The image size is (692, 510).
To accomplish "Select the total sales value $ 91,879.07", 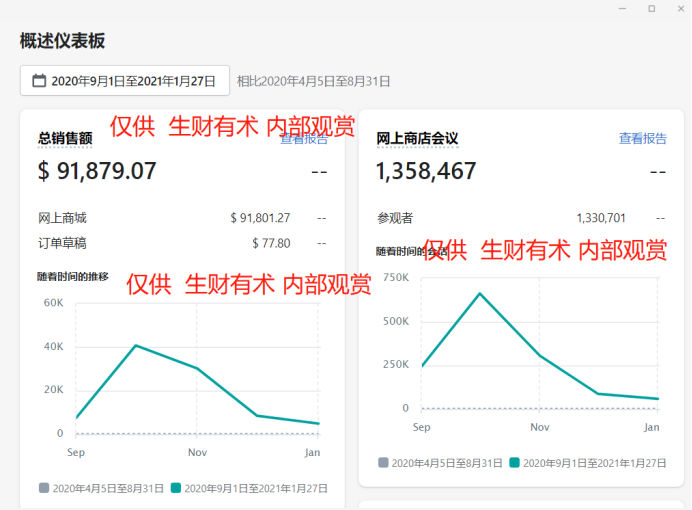I will [x=97, y=171].
